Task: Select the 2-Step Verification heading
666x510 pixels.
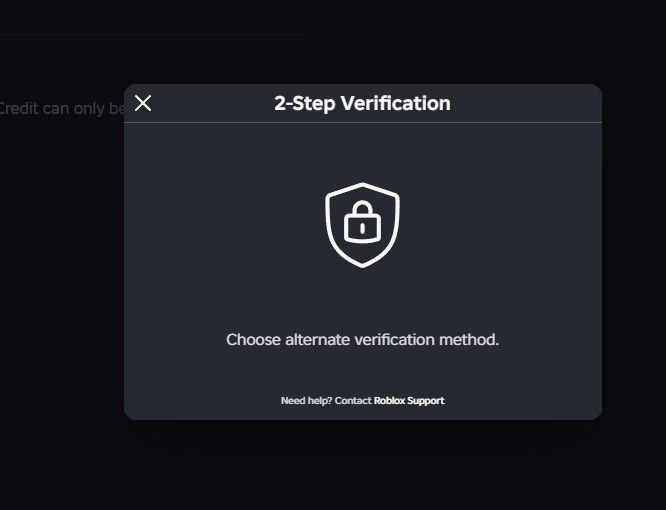Action: 362,103
